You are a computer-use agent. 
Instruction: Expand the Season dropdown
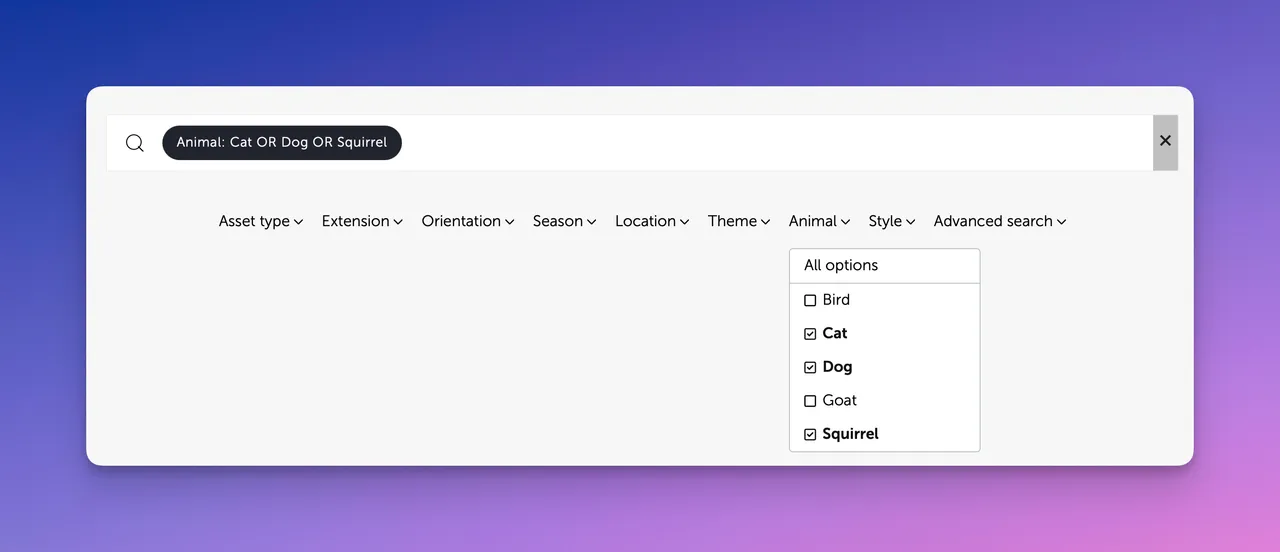tap(564, 221)
